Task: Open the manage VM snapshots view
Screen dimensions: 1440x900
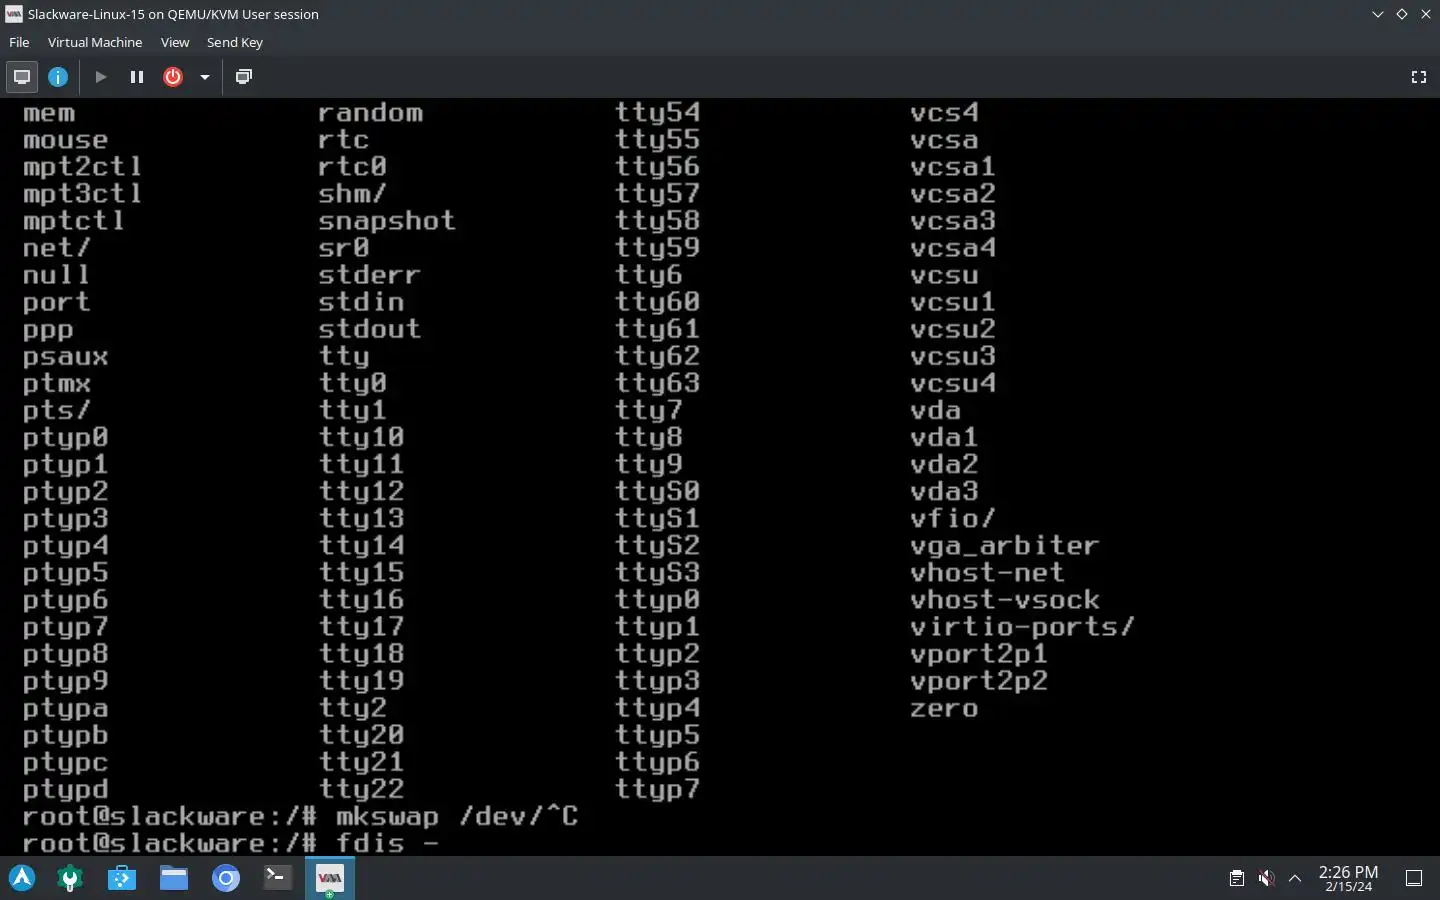Action: click(x=243, y=77)
